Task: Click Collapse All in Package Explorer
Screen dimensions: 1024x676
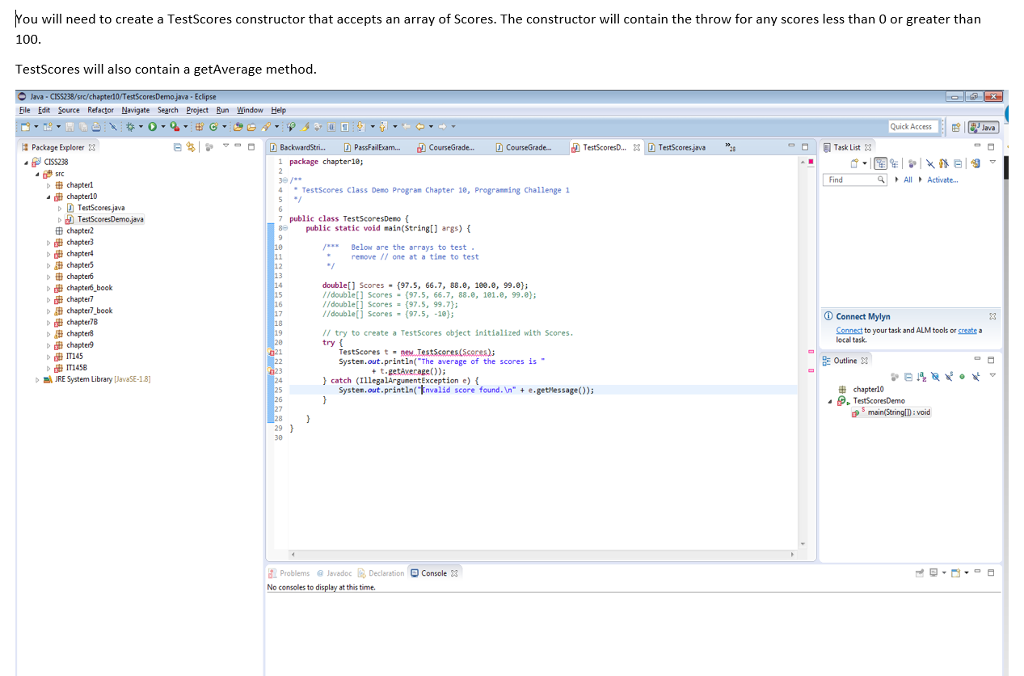Action: [177, 148]
